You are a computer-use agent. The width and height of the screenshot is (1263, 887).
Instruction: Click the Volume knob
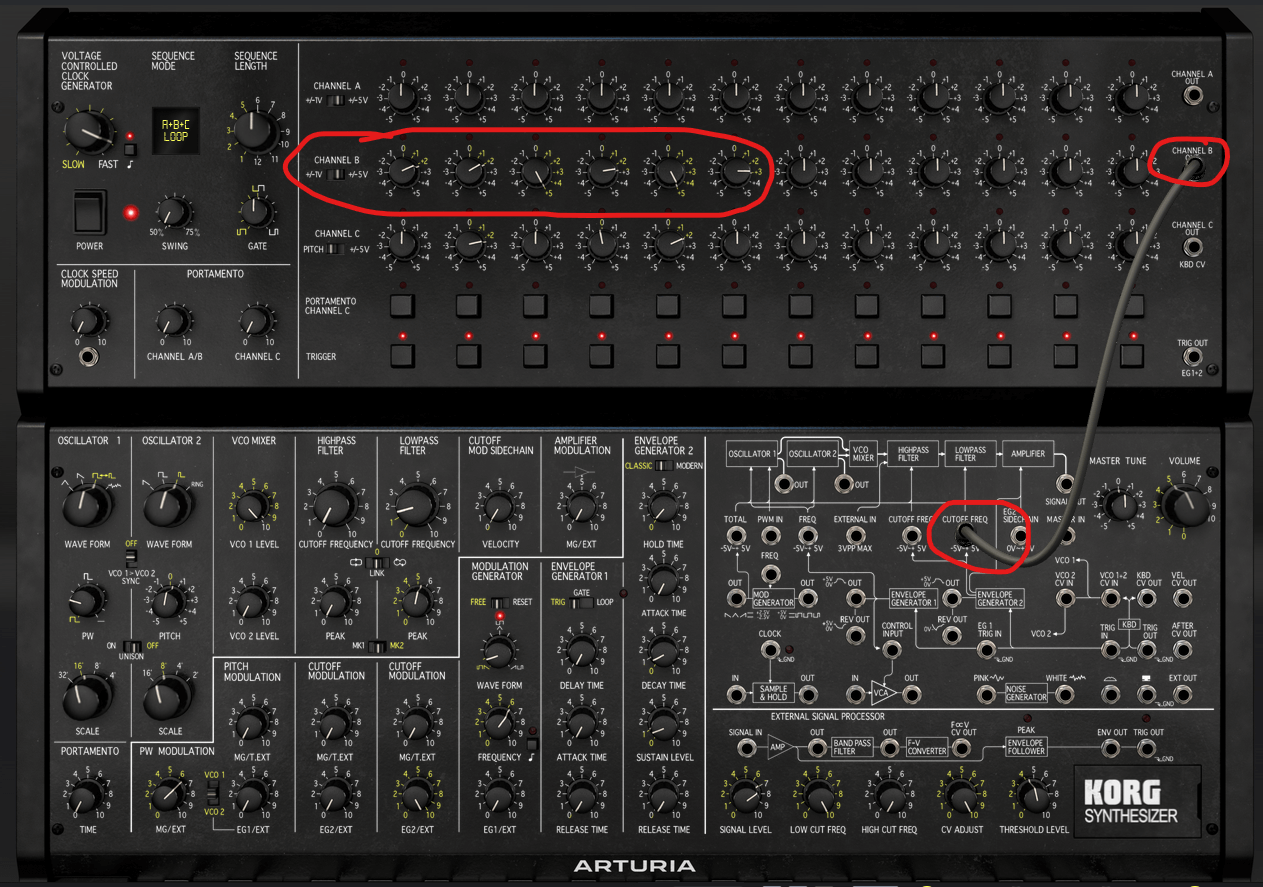[1187, 504]
